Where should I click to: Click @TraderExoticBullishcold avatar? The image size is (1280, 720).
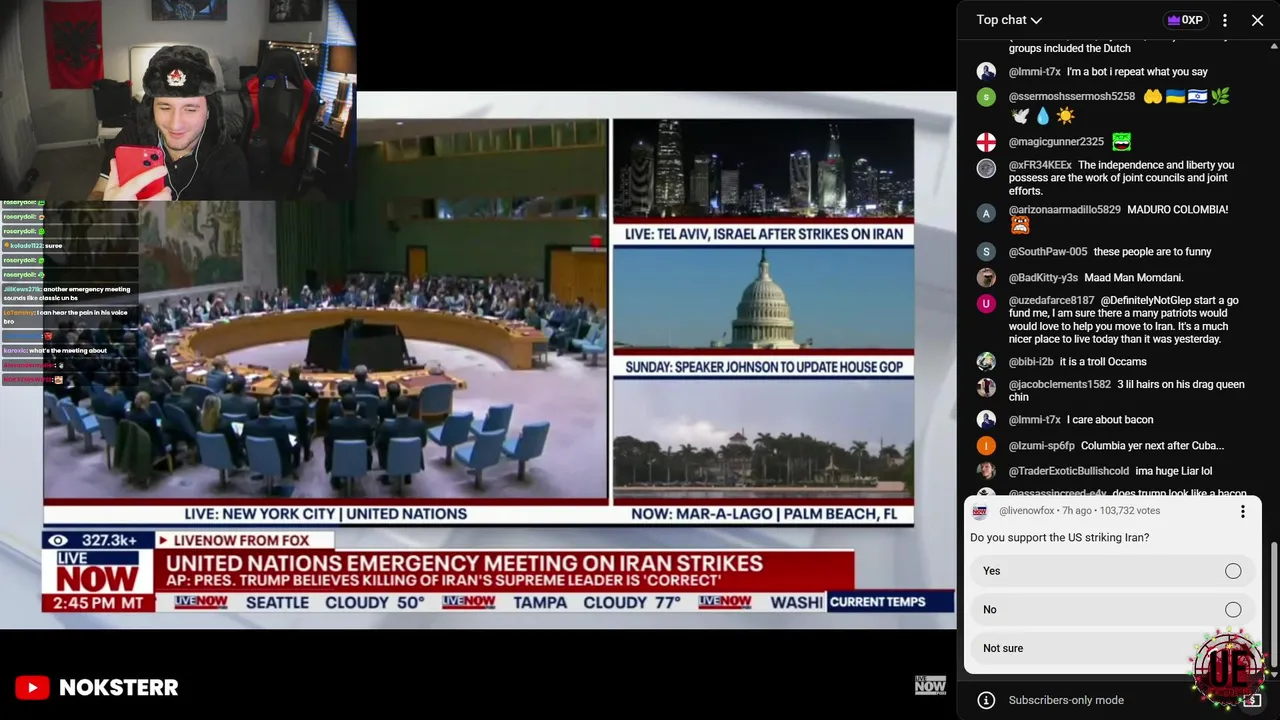(x=986, y=471)
